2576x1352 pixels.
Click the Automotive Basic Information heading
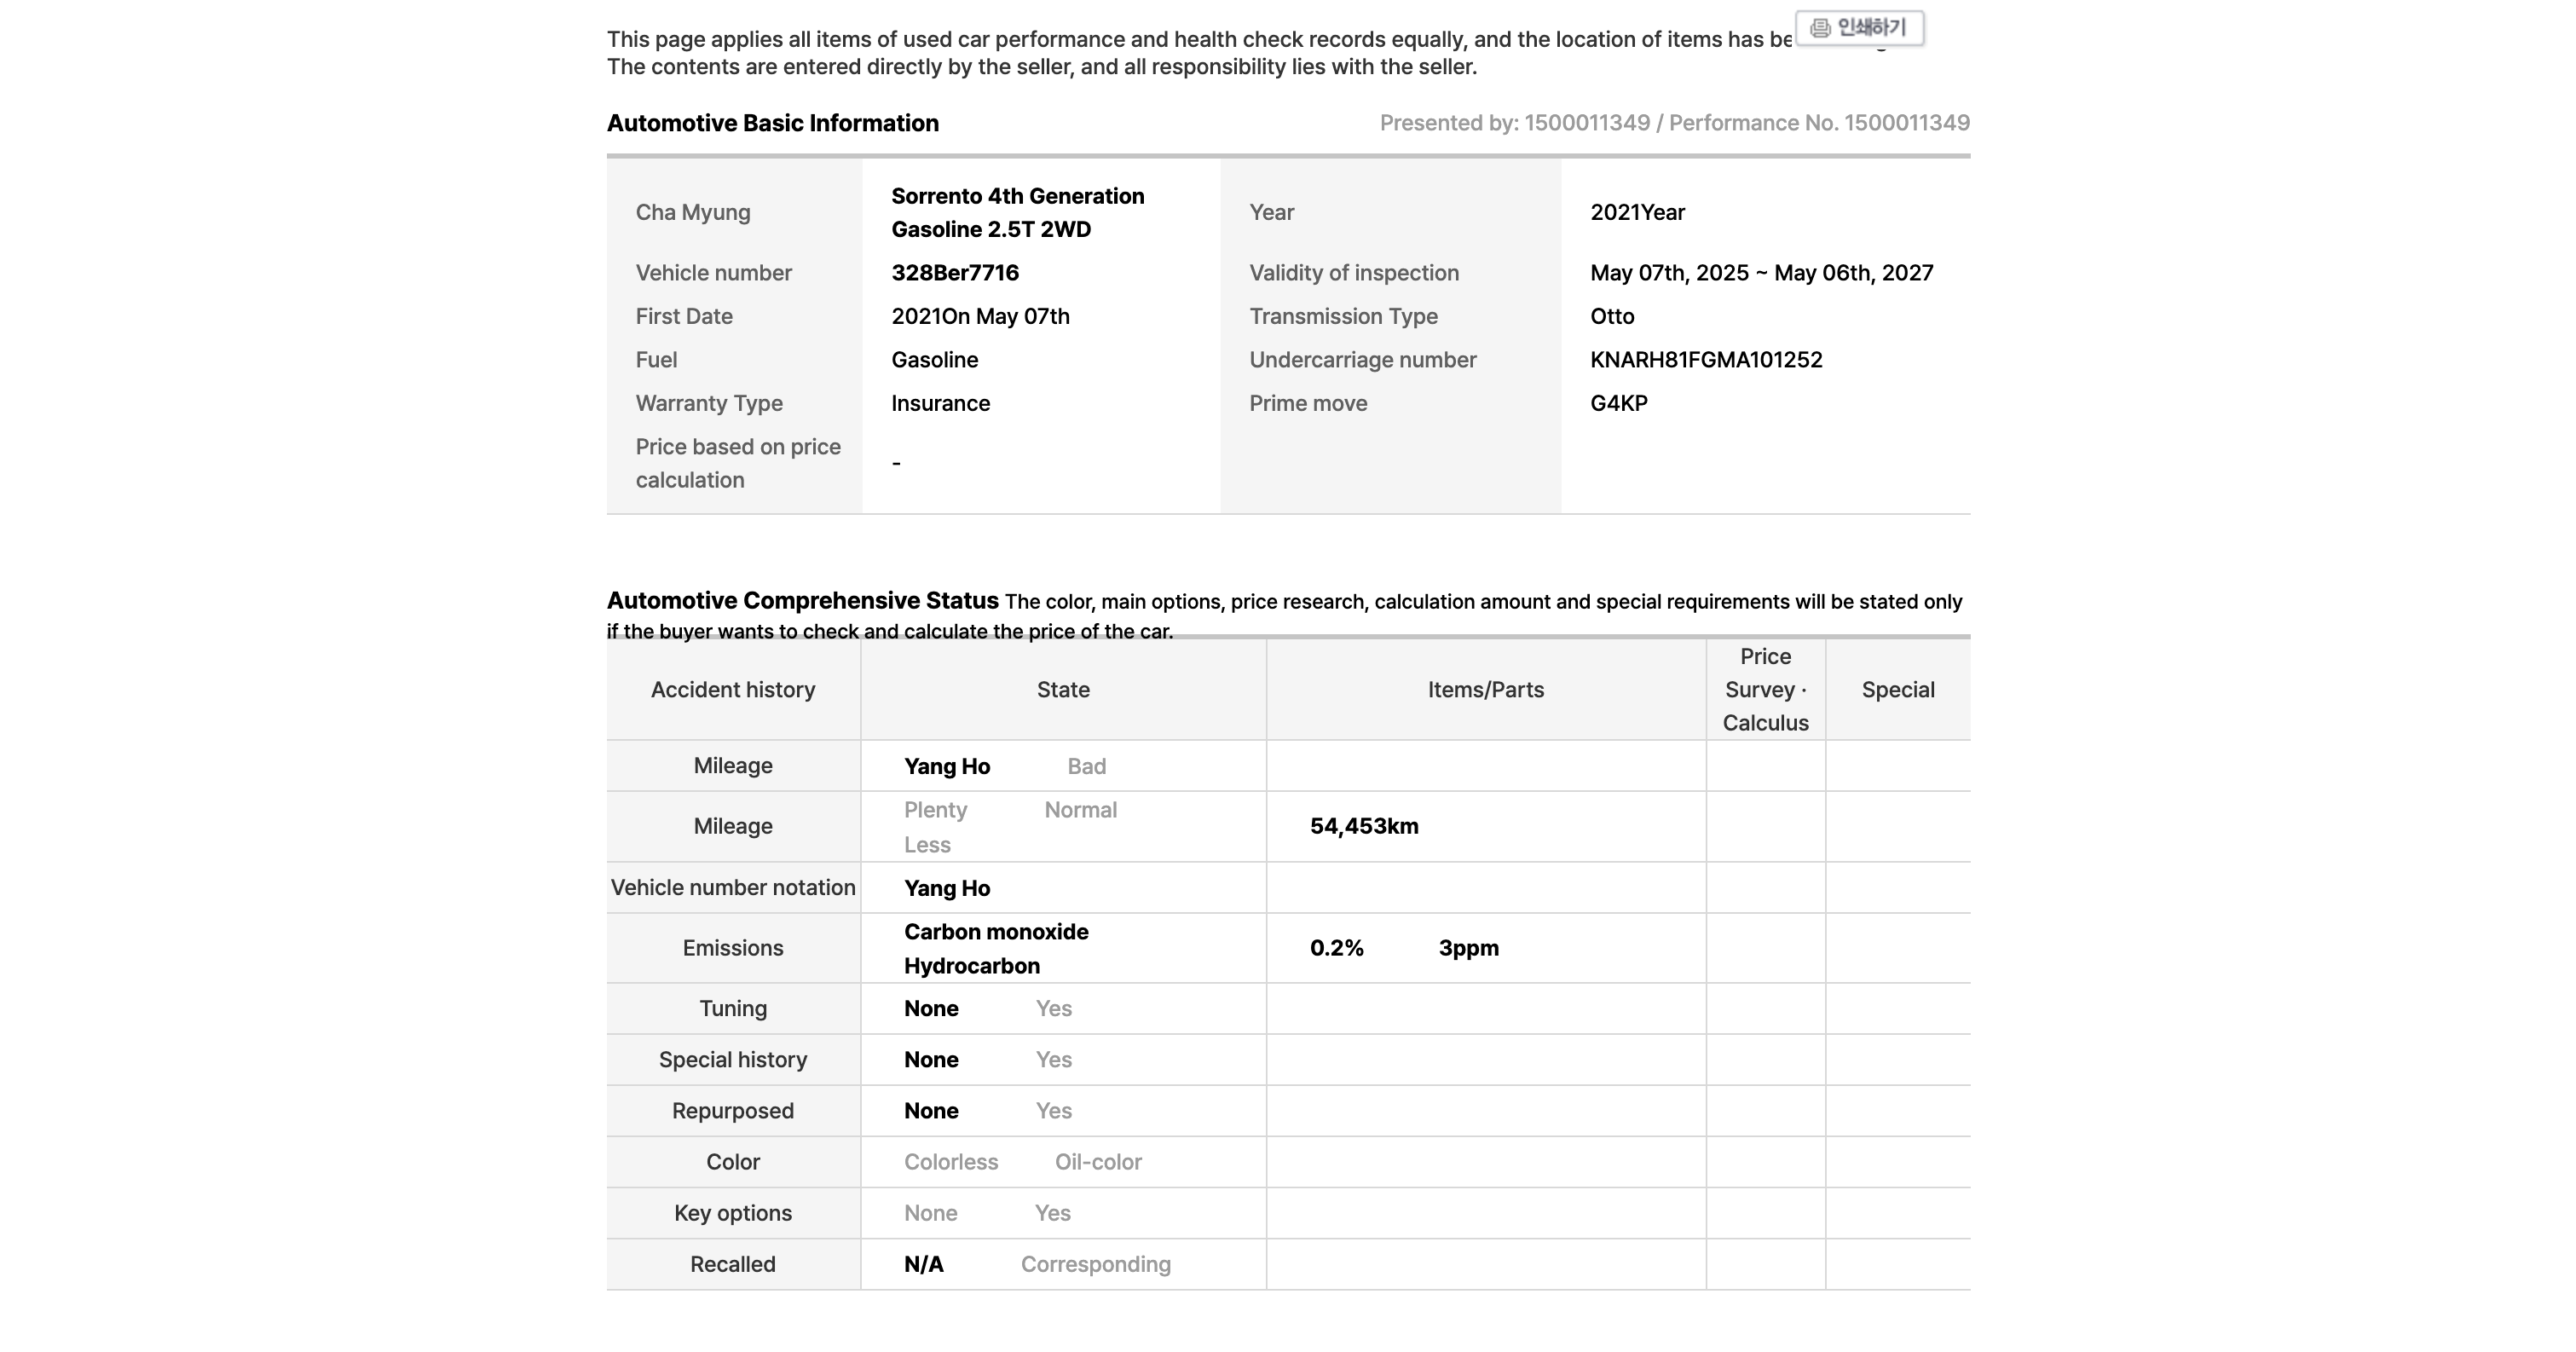click(x=773, y=123)
